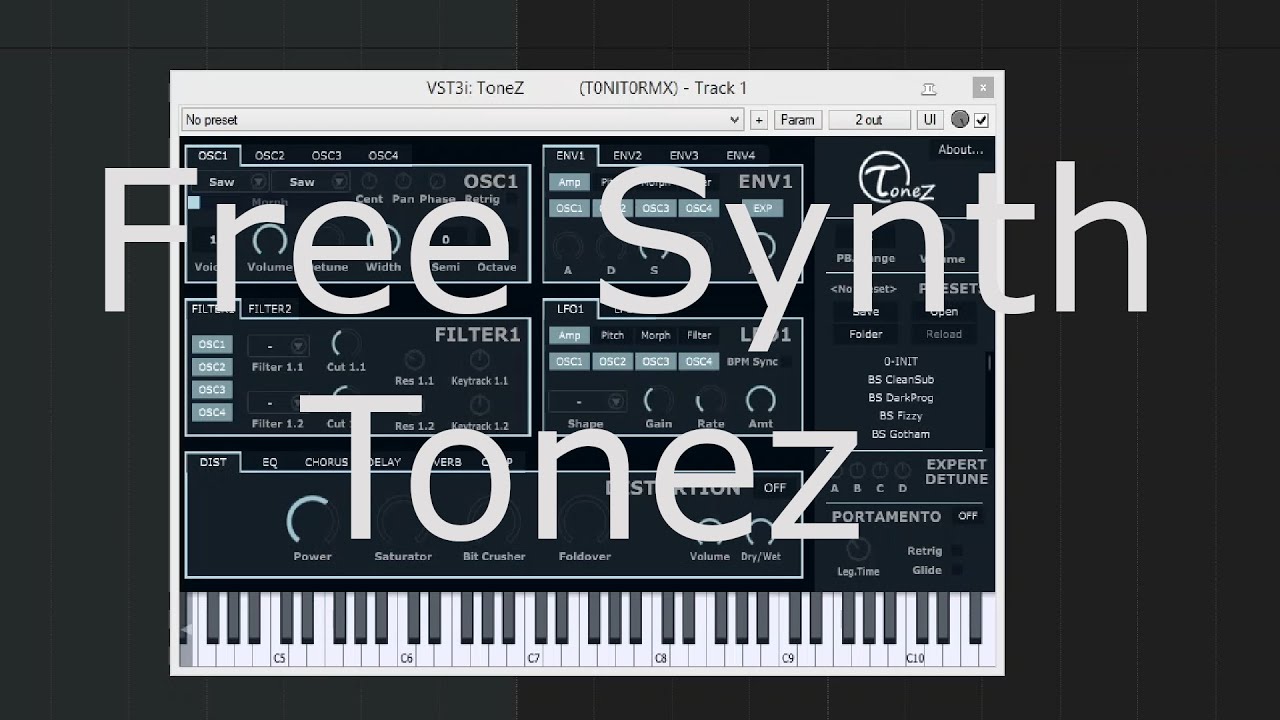Click the Keytrack 1.1 knob
Image resolution: width=1280 pixels, height=720 pixels.
pyautogui.click(x=479, y=360)
